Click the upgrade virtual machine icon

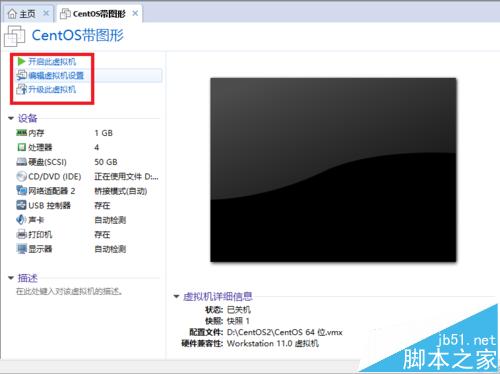22,89
